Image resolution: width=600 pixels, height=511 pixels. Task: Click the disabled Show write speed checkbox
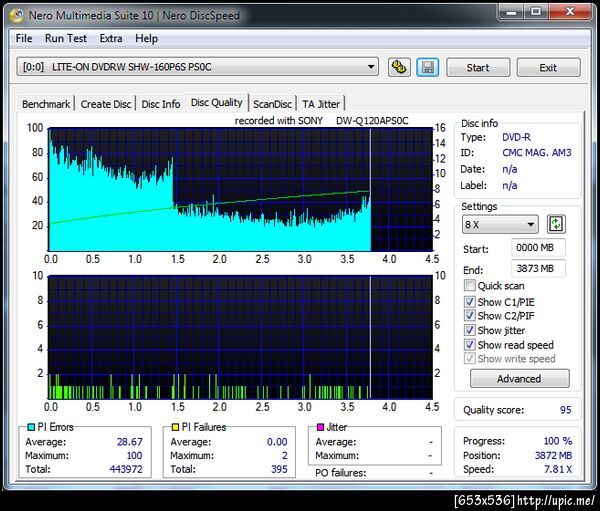coord(470,358)
